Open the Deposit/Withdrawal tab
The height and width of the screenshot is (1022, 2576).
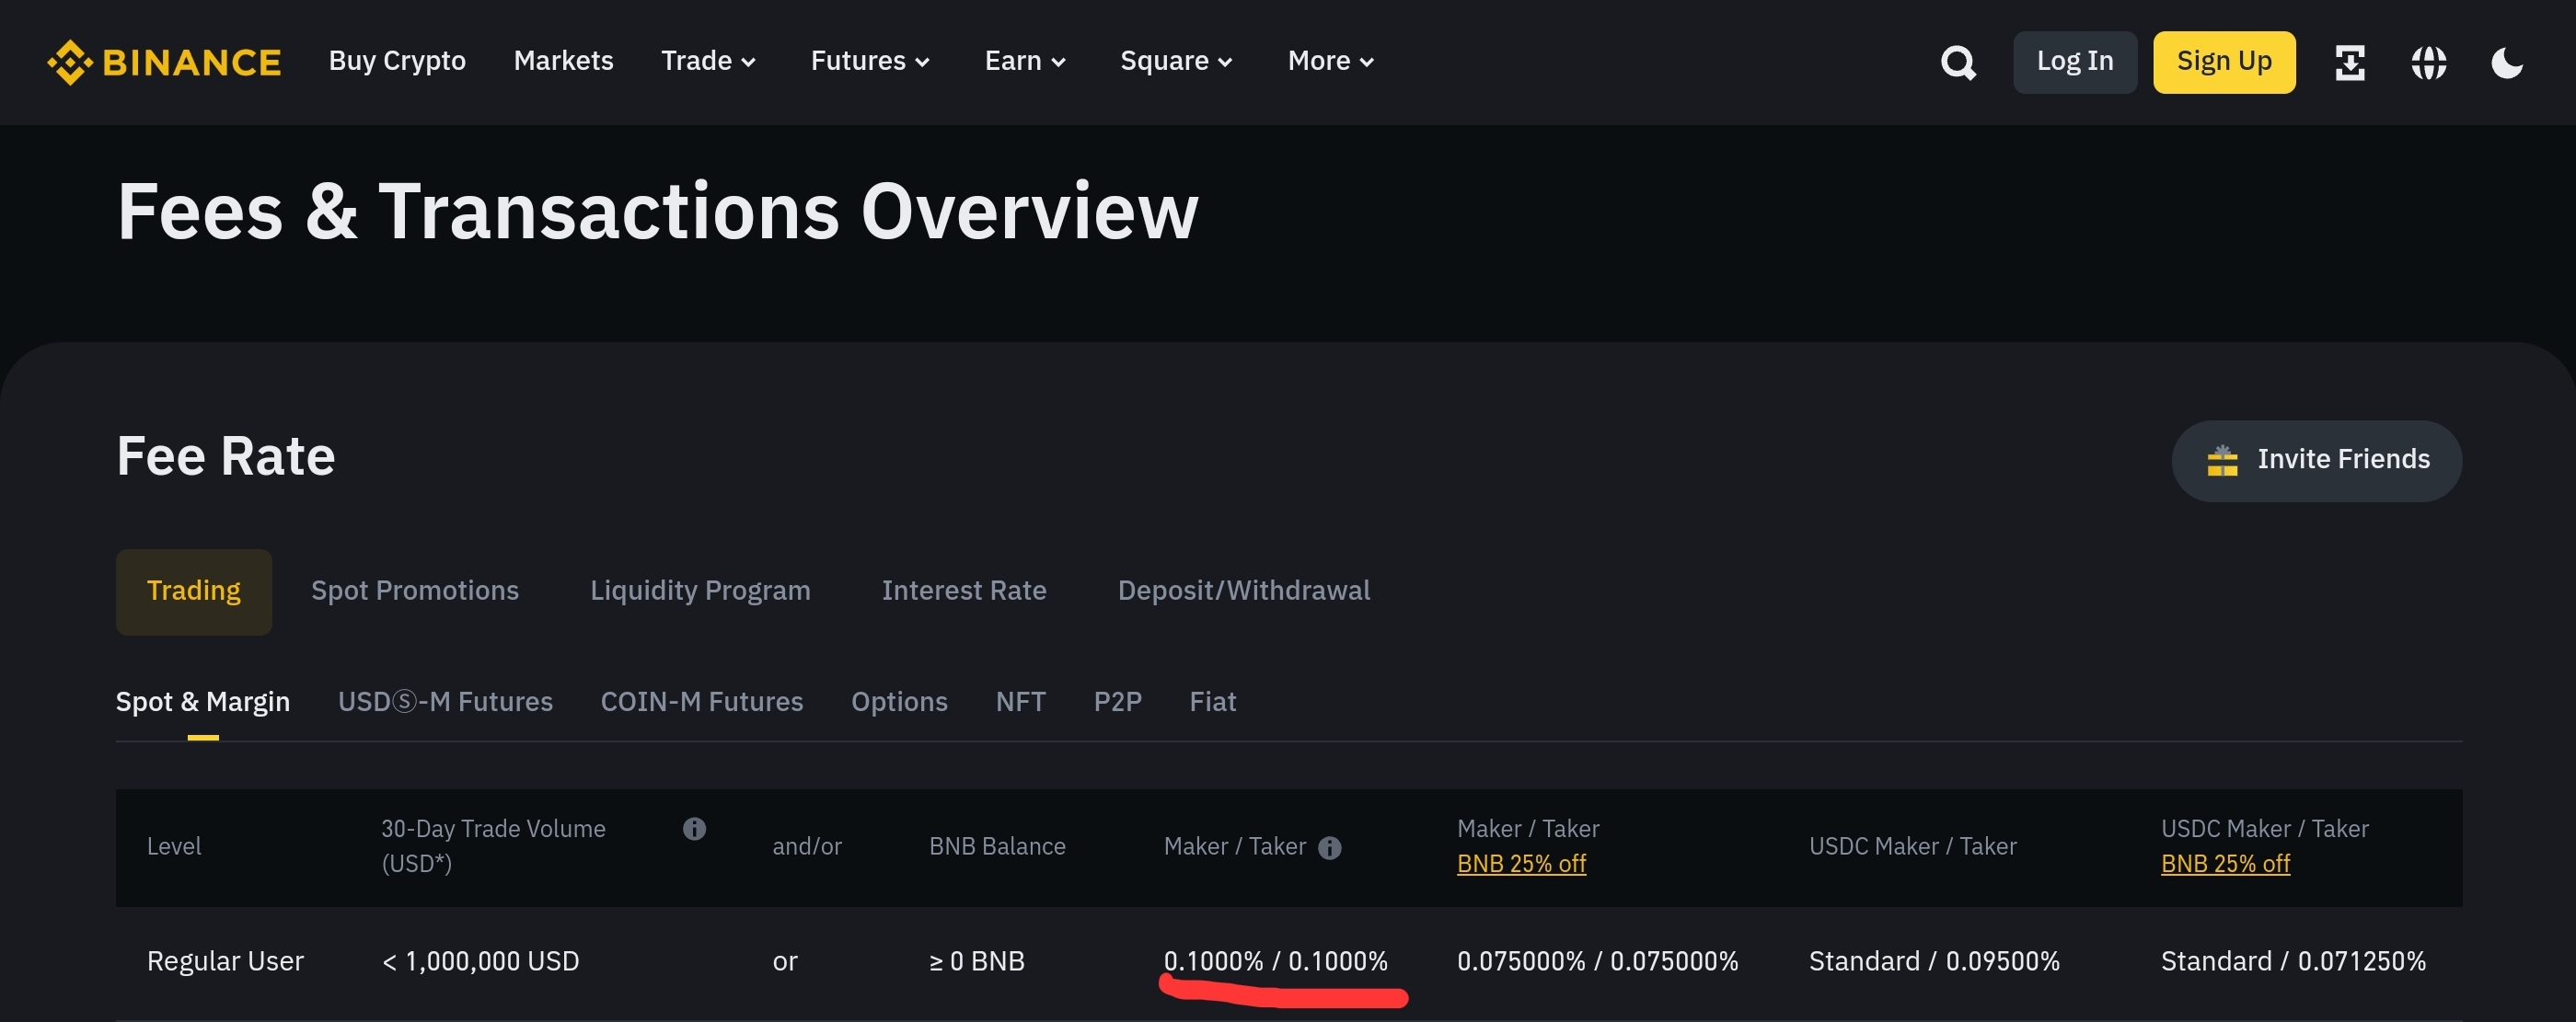[1243, 590]
